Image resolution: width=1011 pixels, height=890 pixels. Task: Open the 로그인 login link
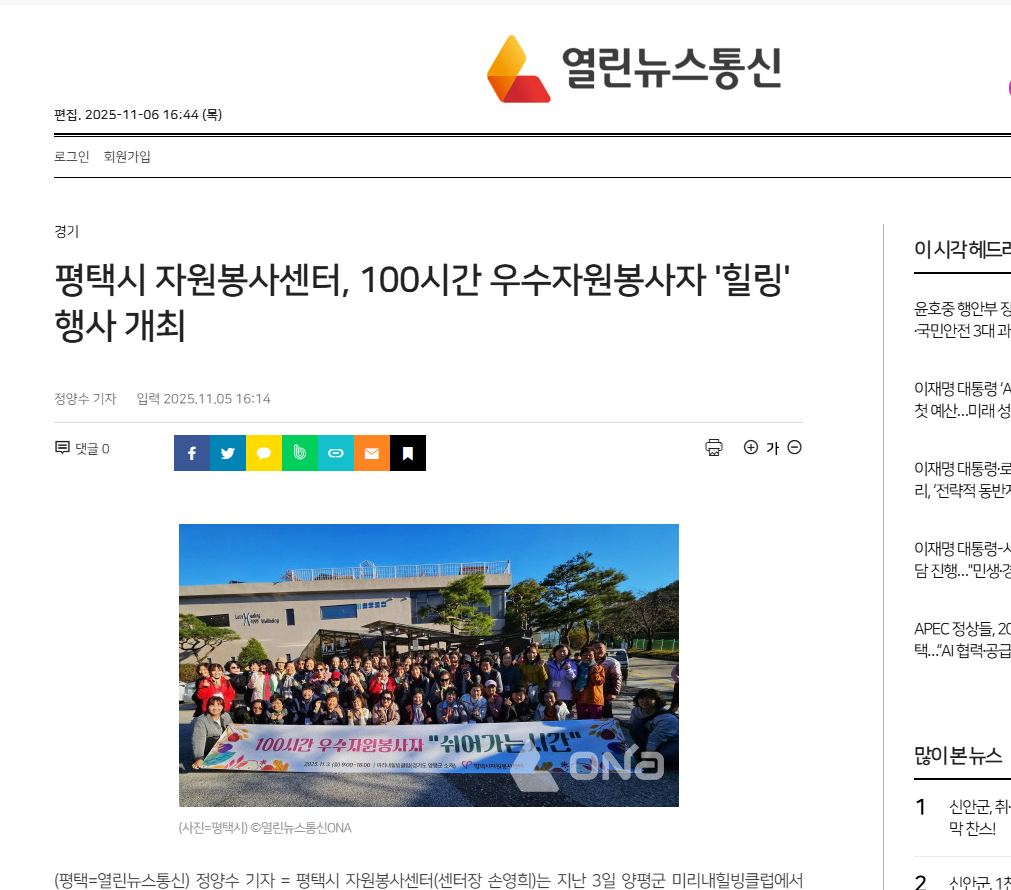(71, 157)
